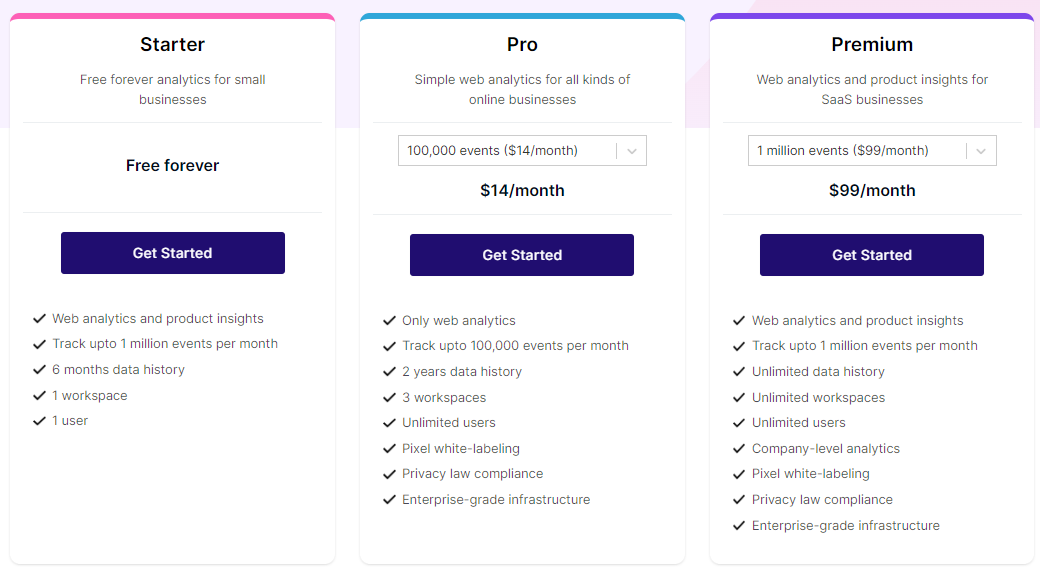This screenshot has height=572, width=1040.
Task: Open the Pro plan events dropdown
Action: (x=506, y=151)
